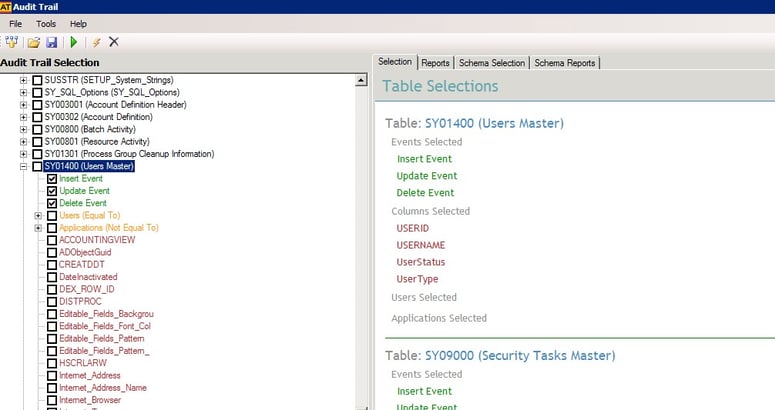Viewport: 775px width, 410px height.
Task: Expand the SY003001 Account Definition Header node
Action: 23,105
